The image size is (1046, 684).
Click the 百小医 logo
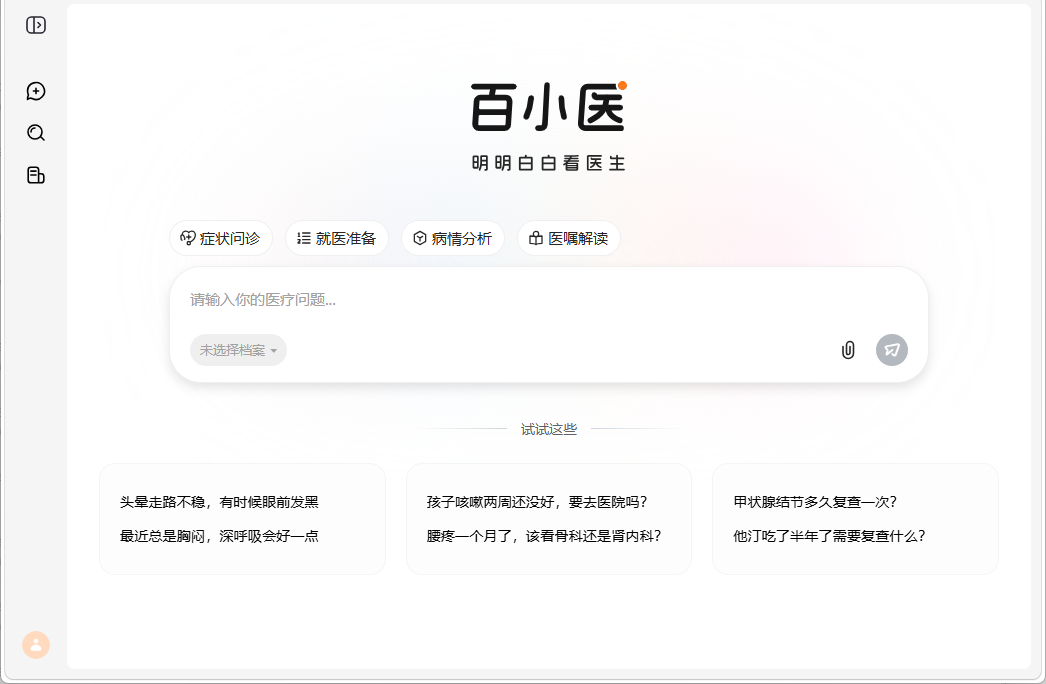pos(549,107)
